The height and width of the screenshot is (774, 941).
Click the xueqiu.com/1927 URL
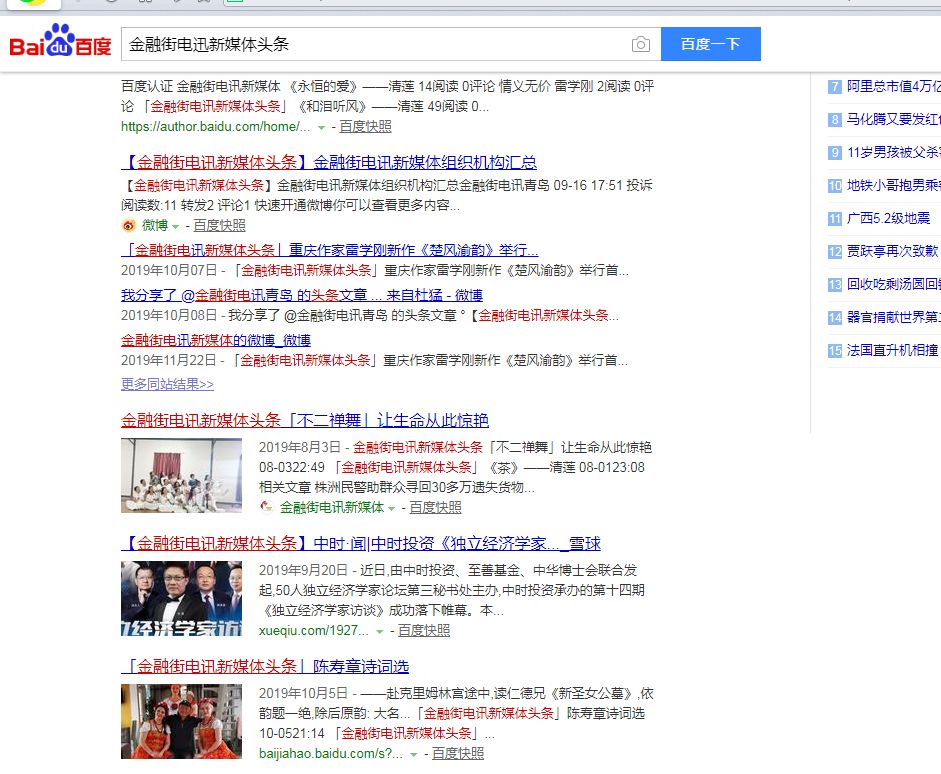click(x=314, y=631)
